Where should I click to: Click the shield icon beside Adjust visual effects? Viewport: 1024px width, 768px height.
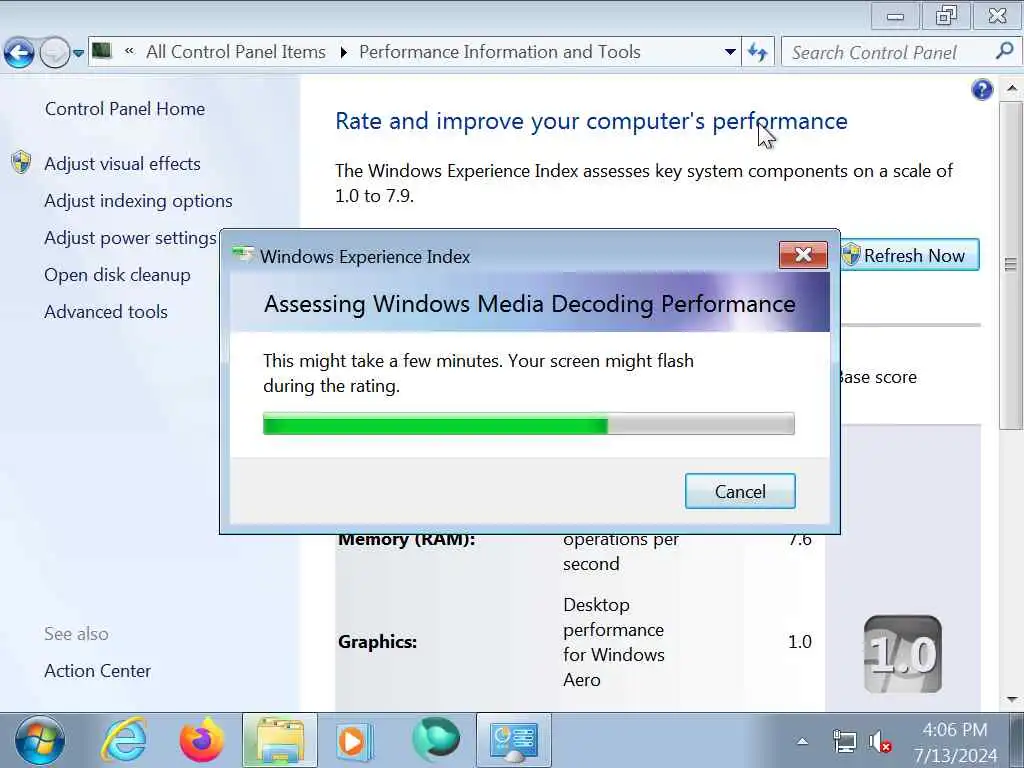(x=21, y=163)
